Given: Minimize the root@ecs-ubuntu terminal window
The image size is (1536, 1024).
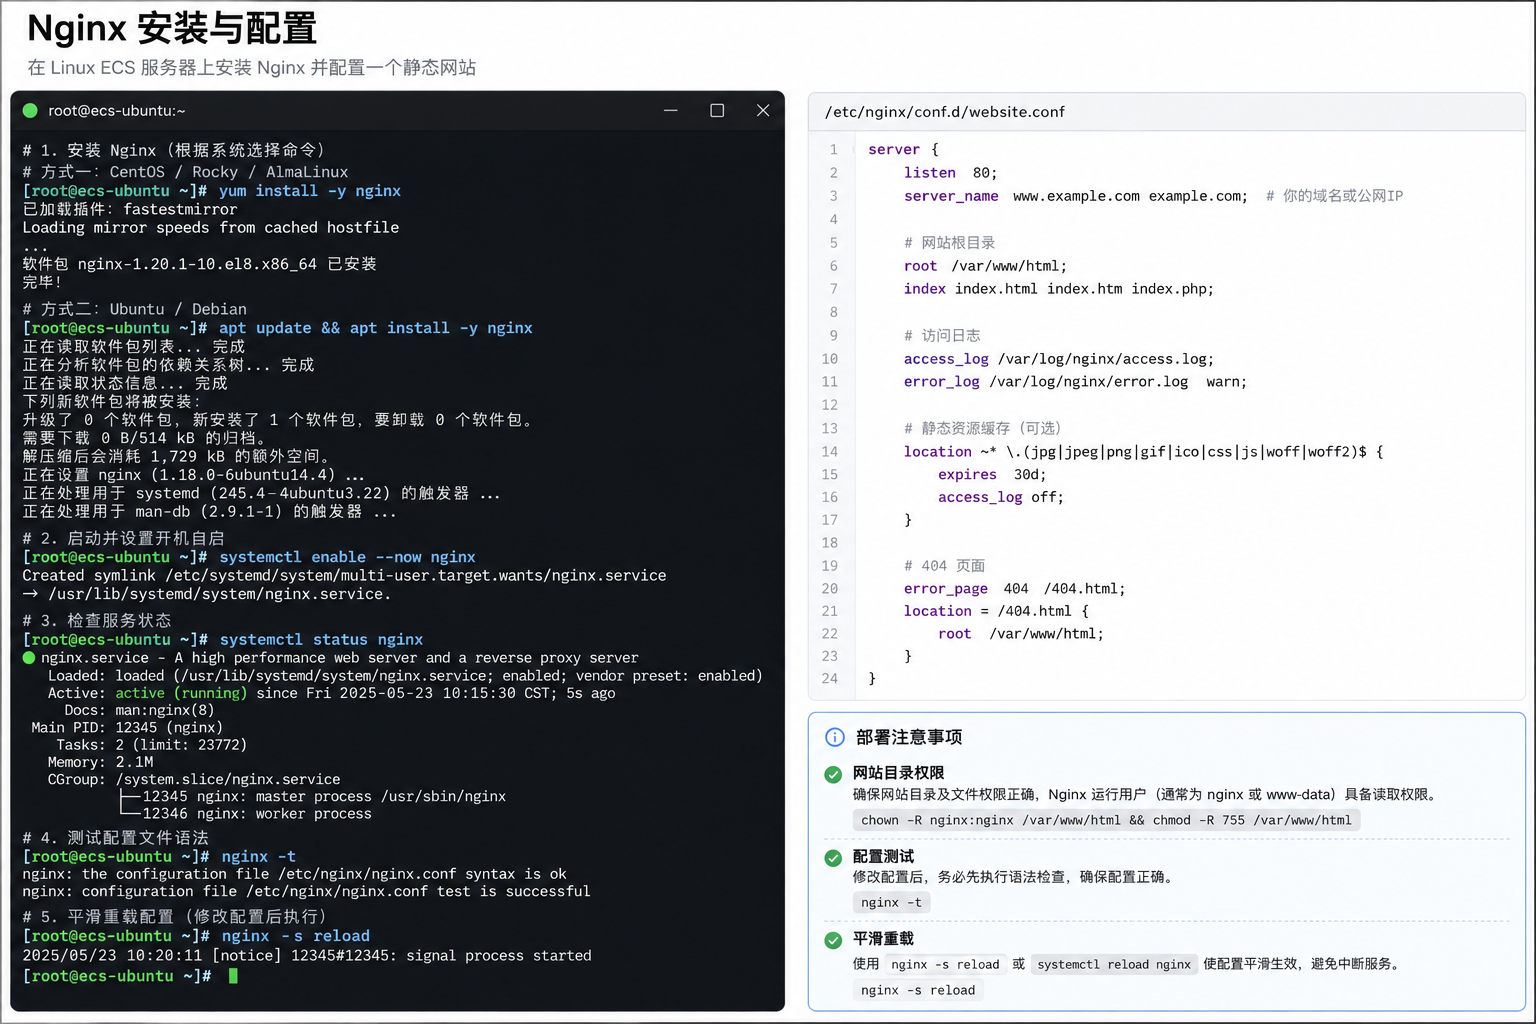Looking at the screenshot, I should click(x=671, y=110).
